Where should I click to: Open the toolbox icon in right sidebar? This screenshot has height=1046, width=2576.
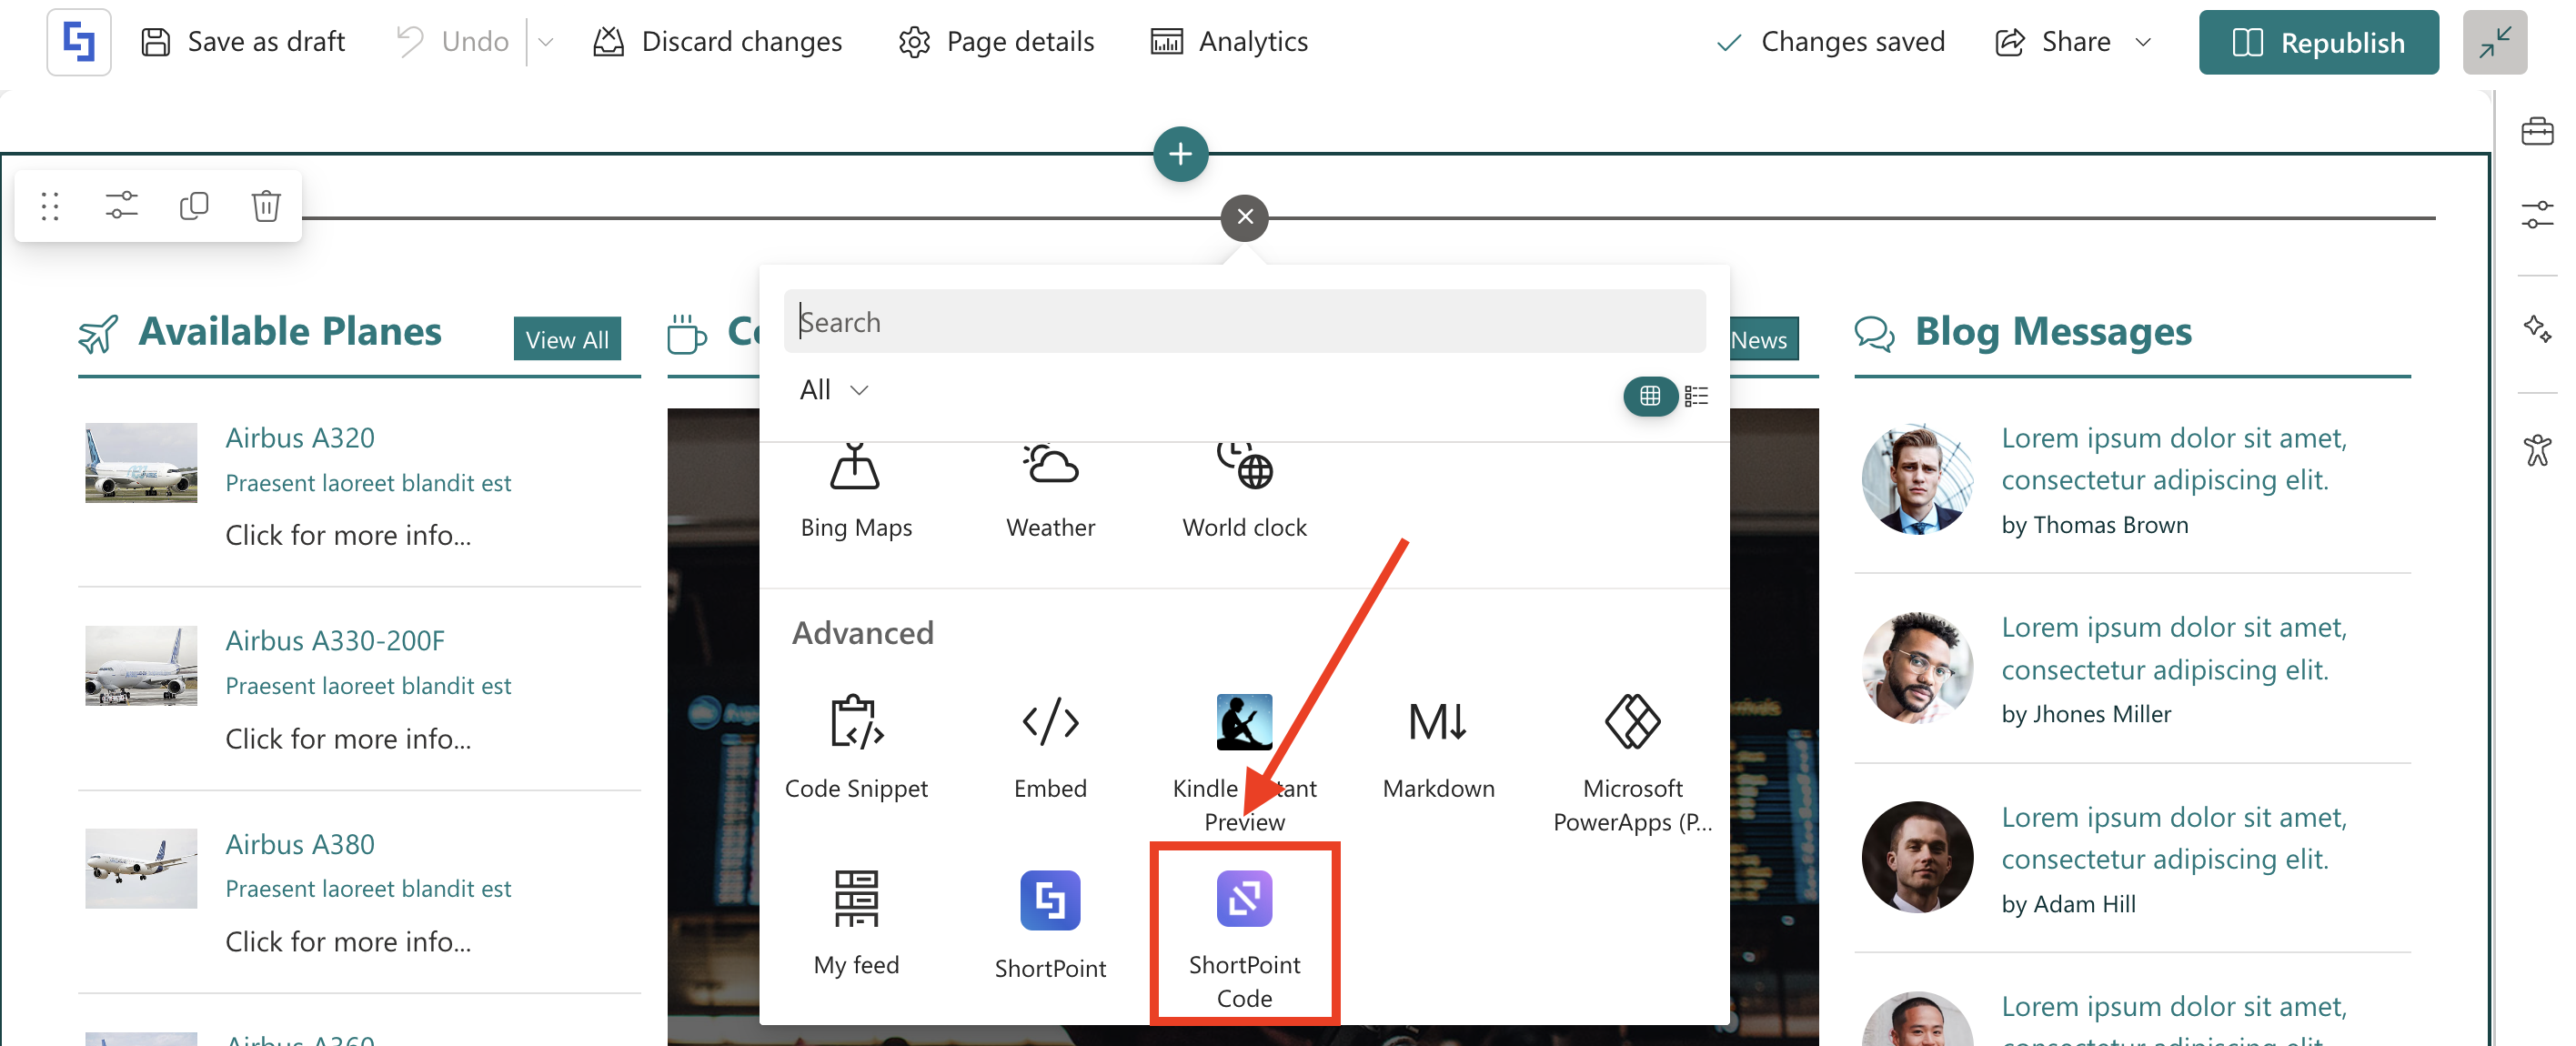(2536, 131)
